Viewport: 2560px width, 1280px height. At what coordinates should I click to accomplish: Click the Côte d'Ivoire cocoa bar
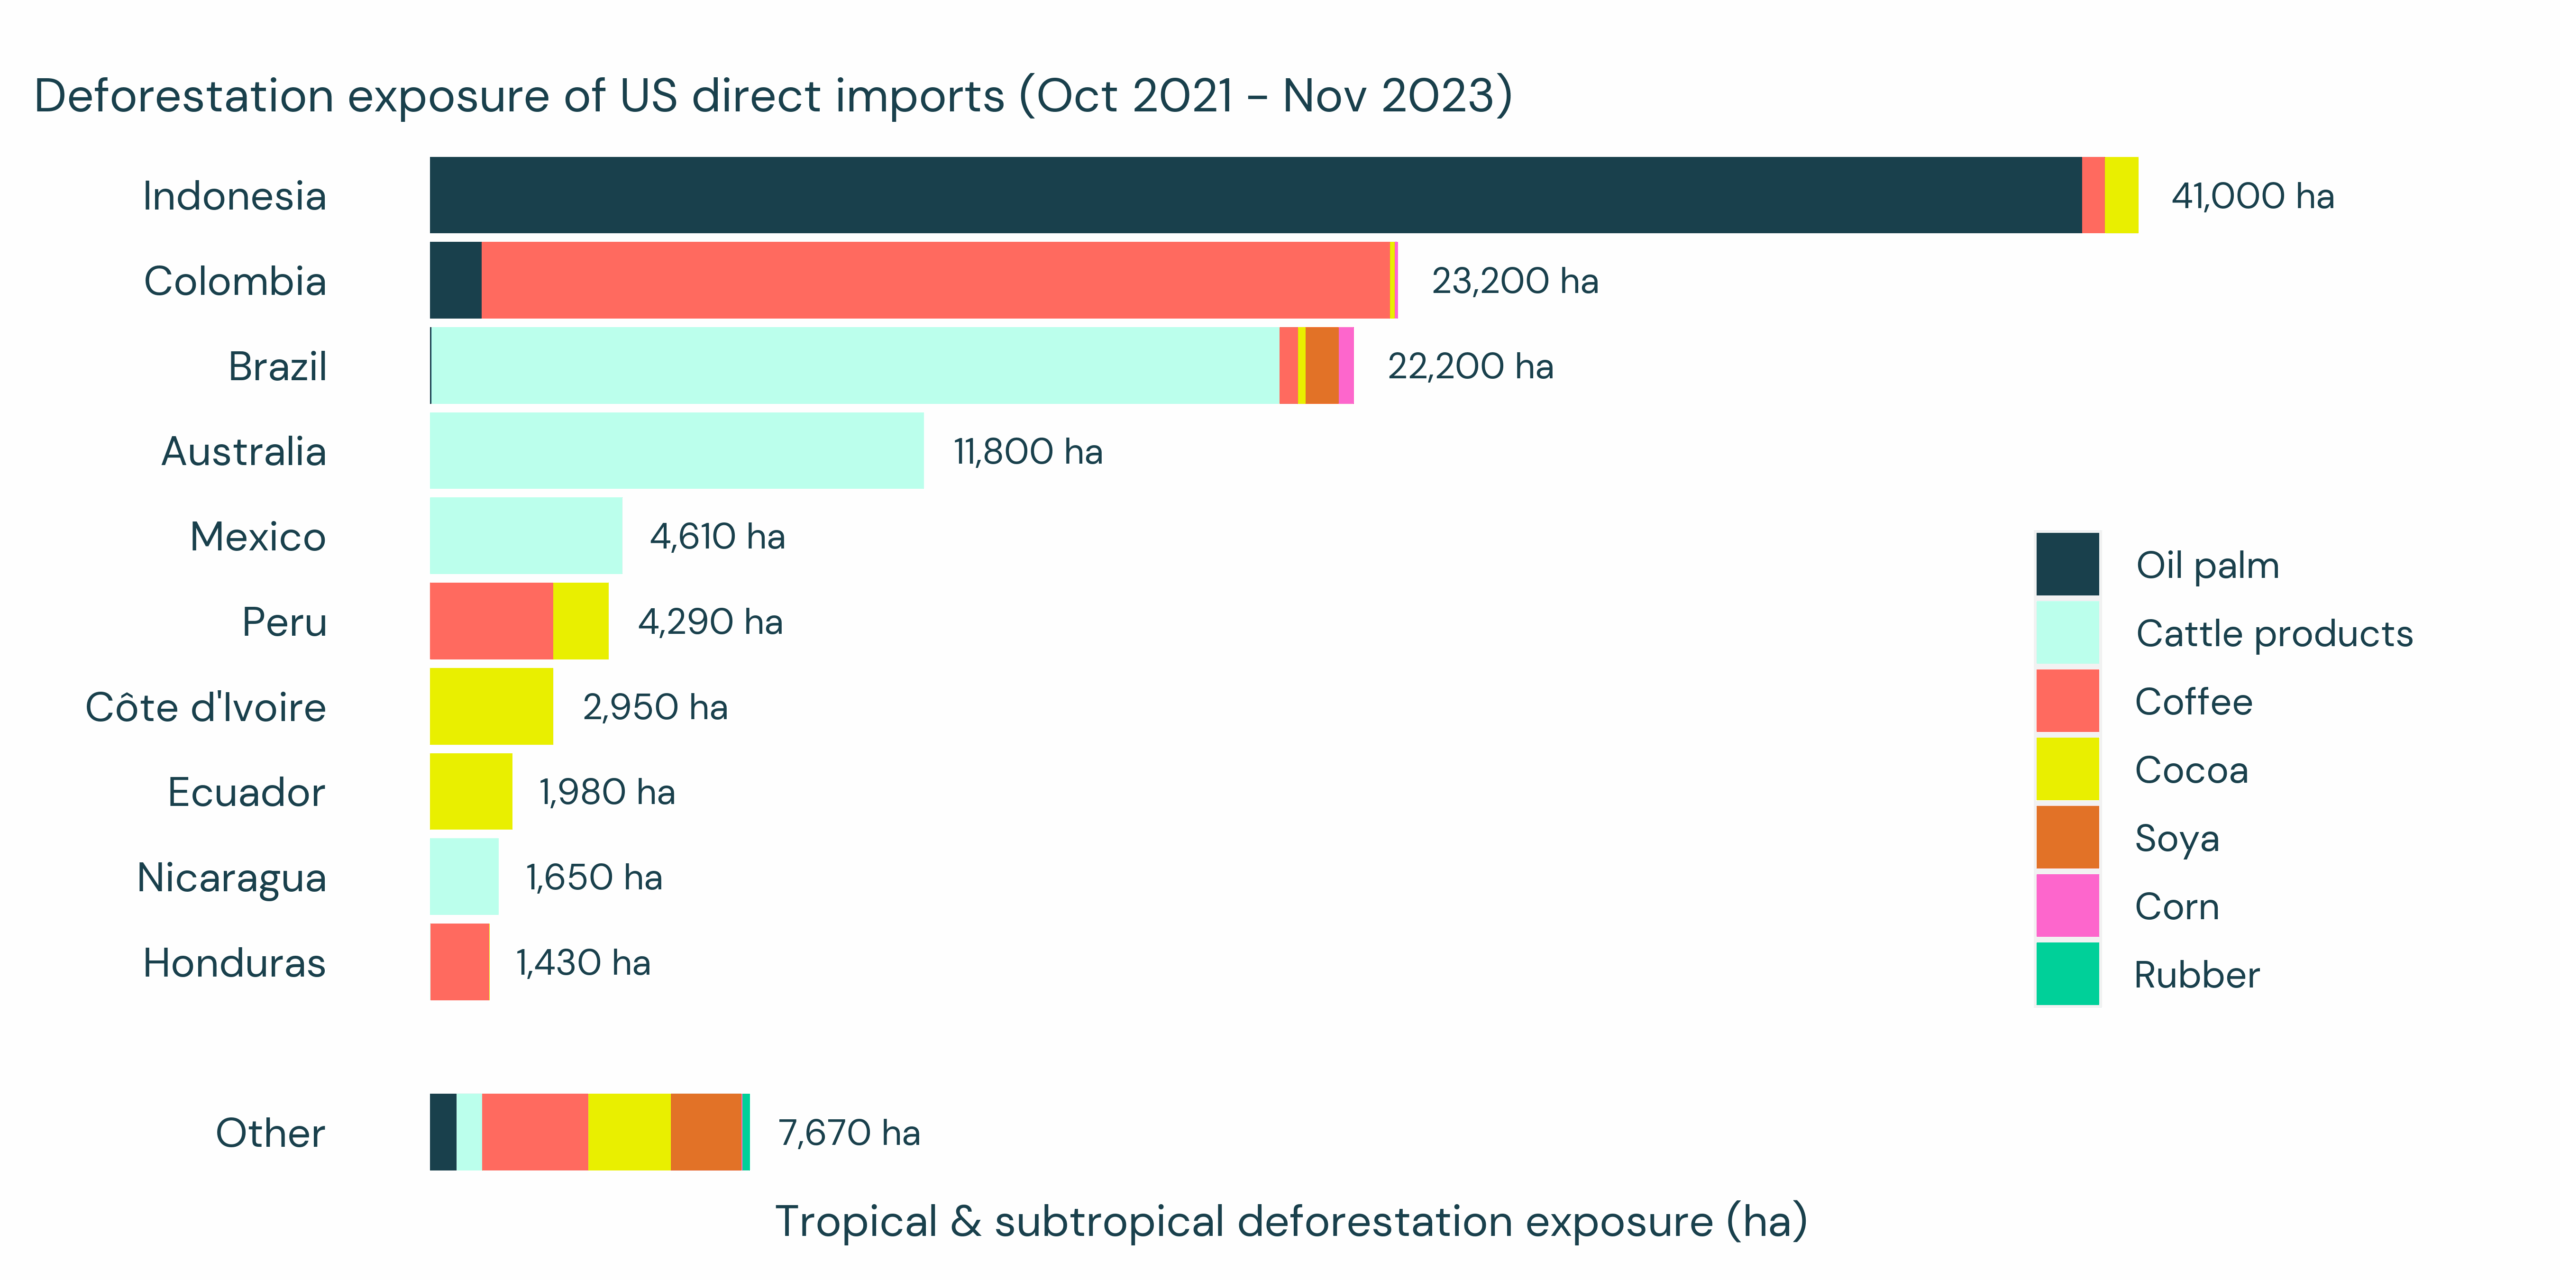pos(491,706)
